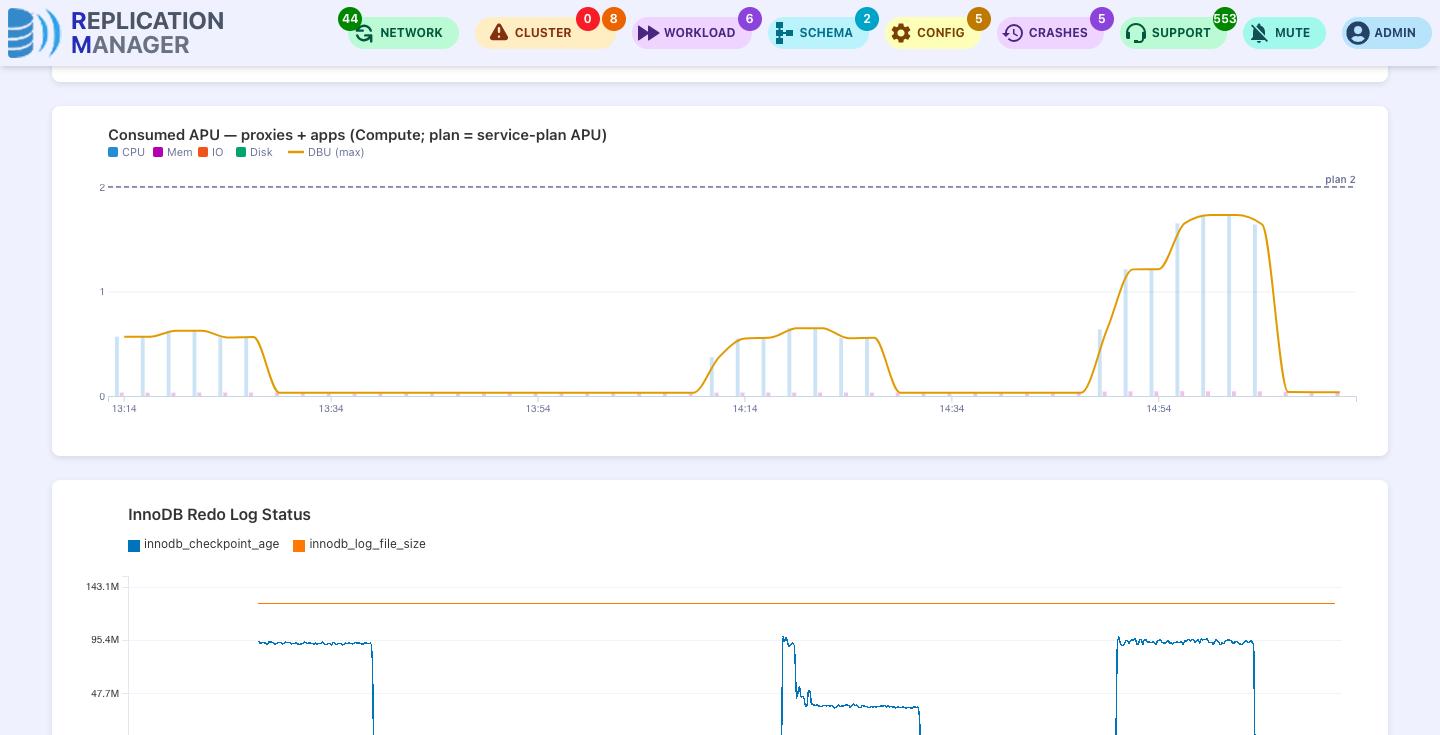1440x735 pixels.
Task: Open Workload via the fast-forward icon
Action: tap(648, 33)
